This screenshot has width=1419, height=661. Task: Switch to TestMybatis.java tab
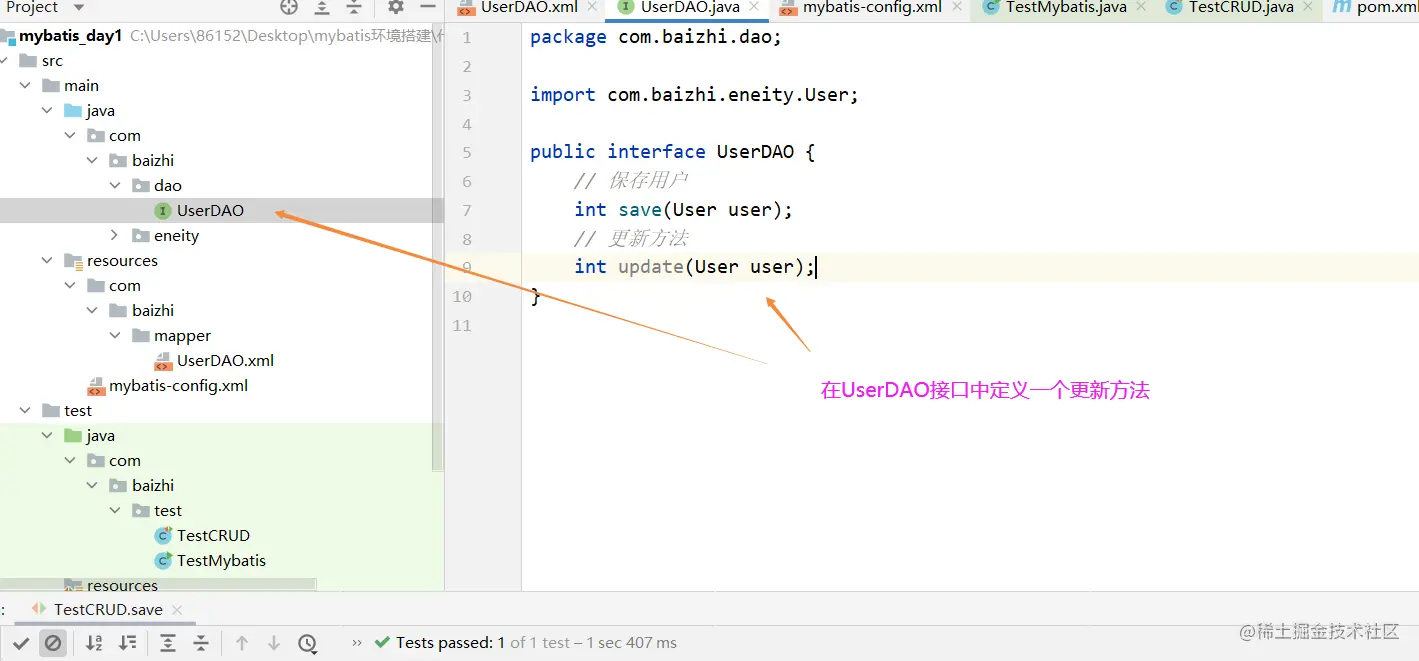point(1067,7)
